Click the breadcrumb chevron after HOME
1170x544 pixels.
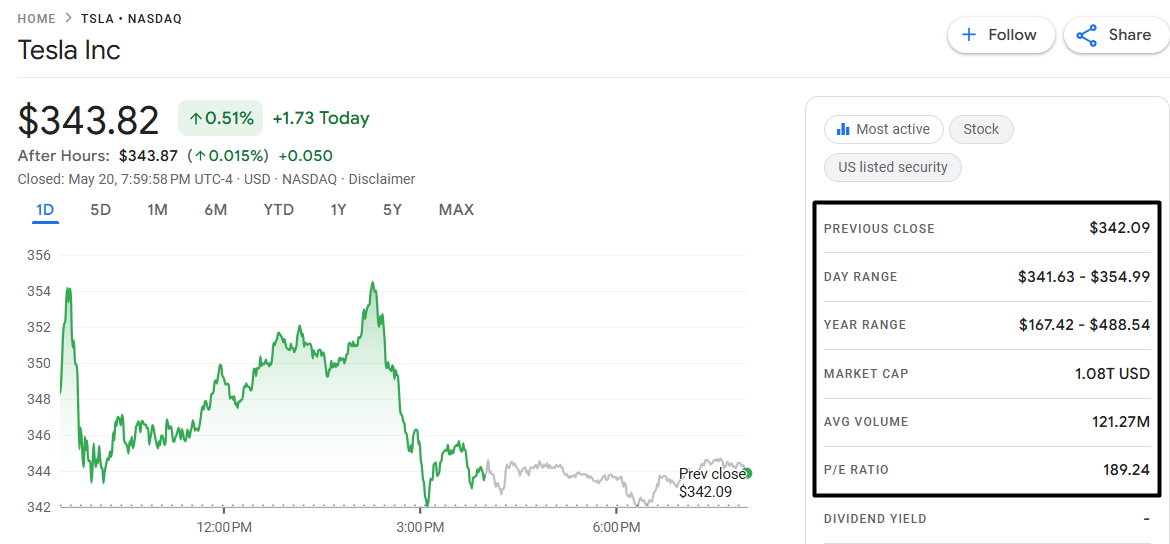[x=69, y=19]
